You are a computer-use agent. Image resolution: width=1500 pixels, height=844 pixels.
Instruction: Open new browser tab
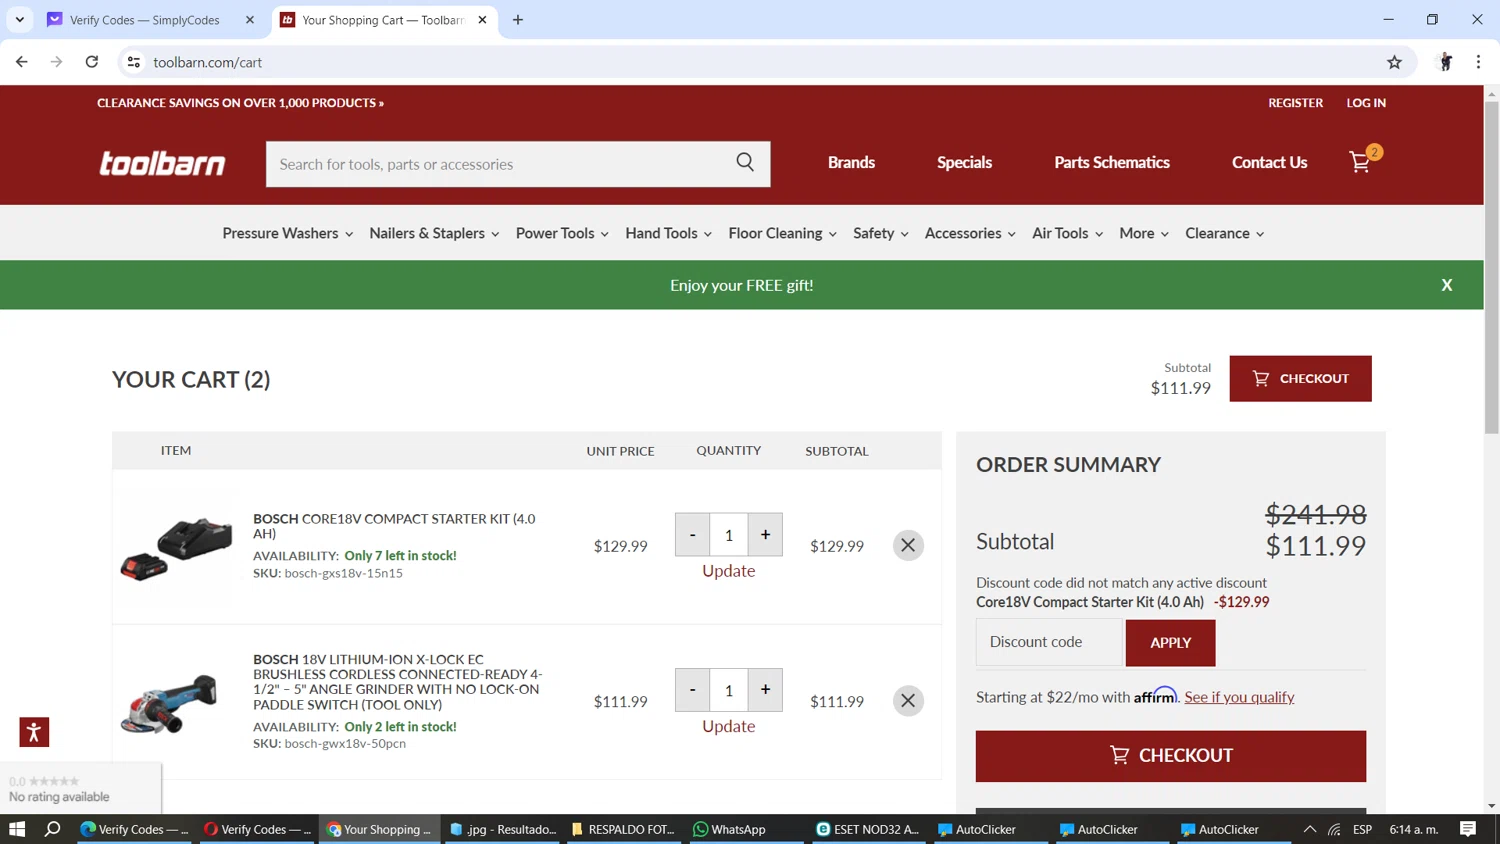tap(518, 20)
